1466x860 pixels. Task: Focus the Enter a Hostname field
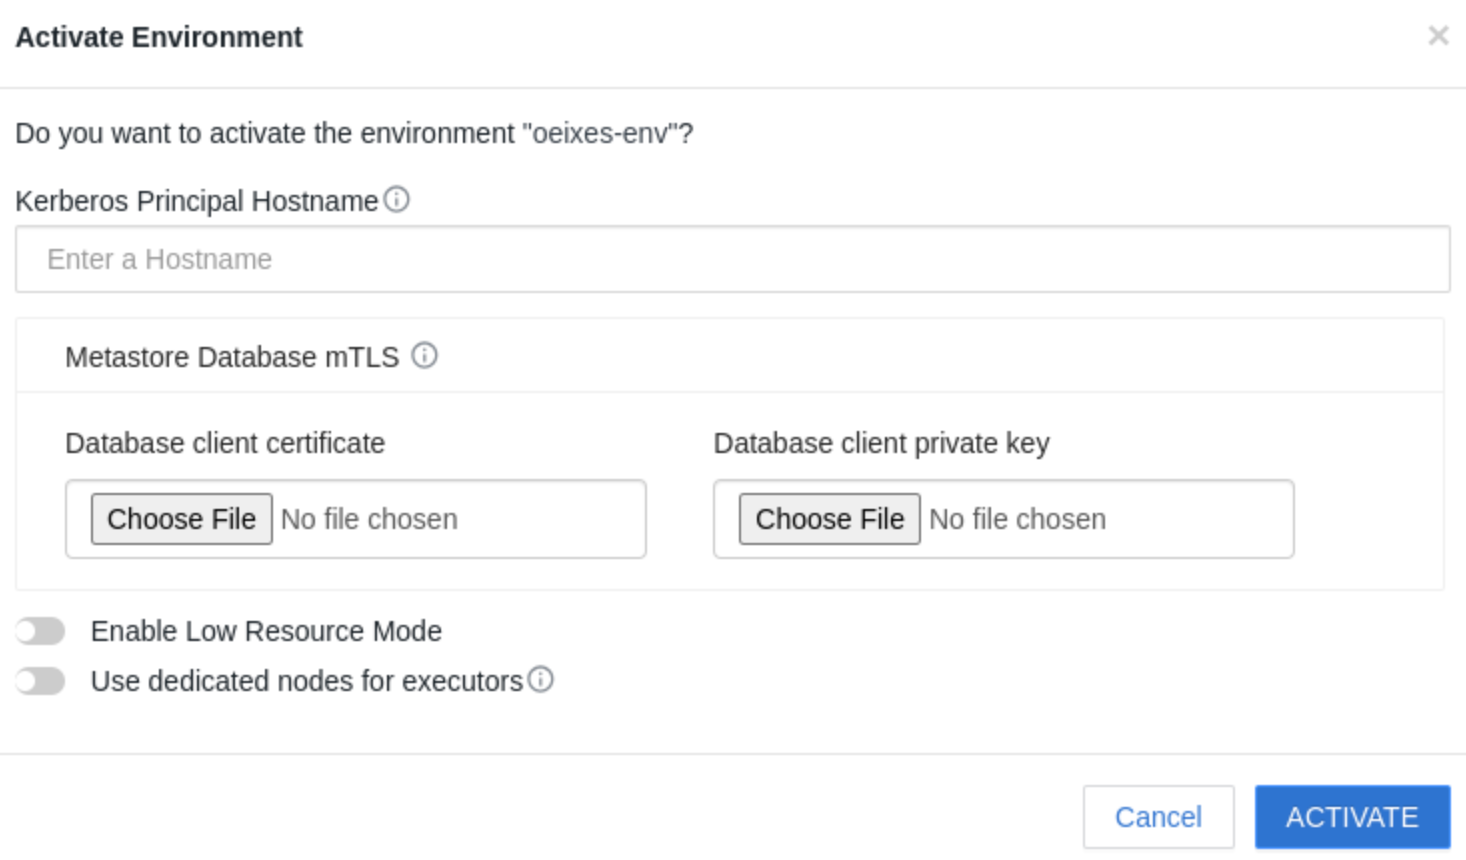pyautogui.click(x=732, y=260)
